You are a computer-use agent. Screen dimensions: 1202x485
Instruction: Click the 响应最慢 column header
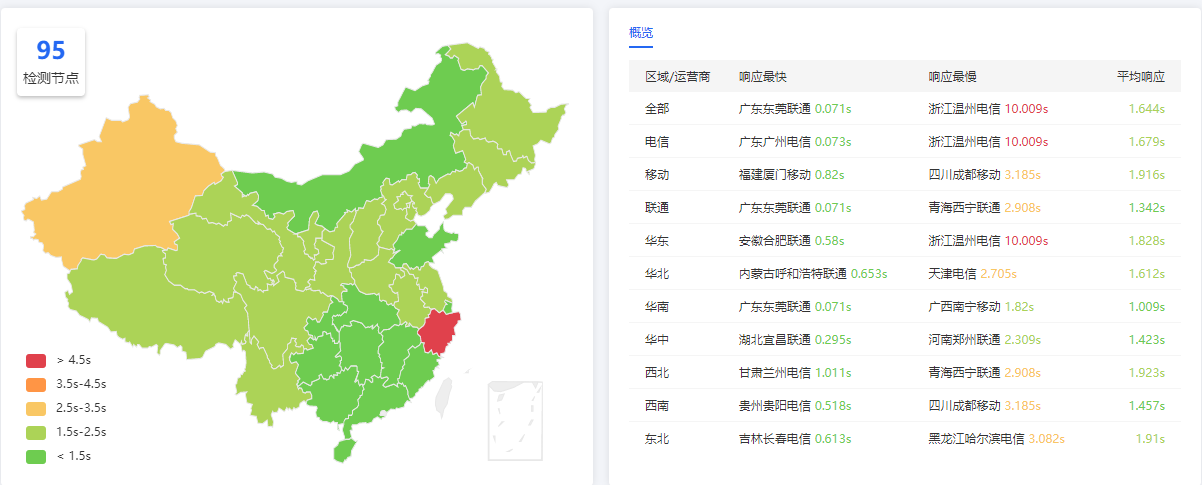click(x=952, y=76)
